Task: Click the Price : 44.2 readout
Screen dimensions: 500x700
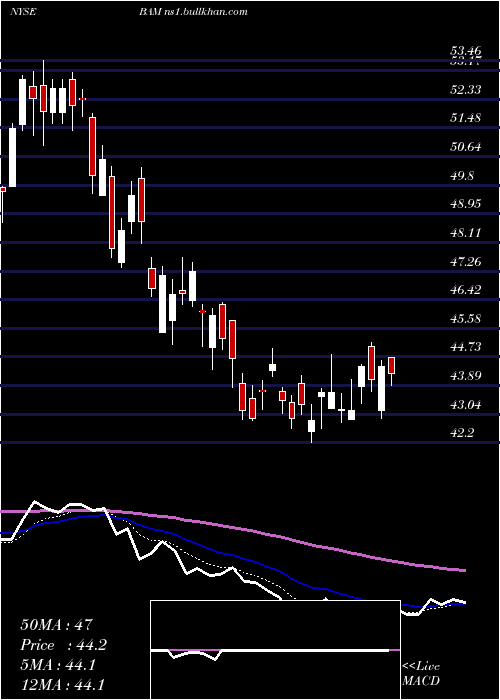Action: click(63, 645)
